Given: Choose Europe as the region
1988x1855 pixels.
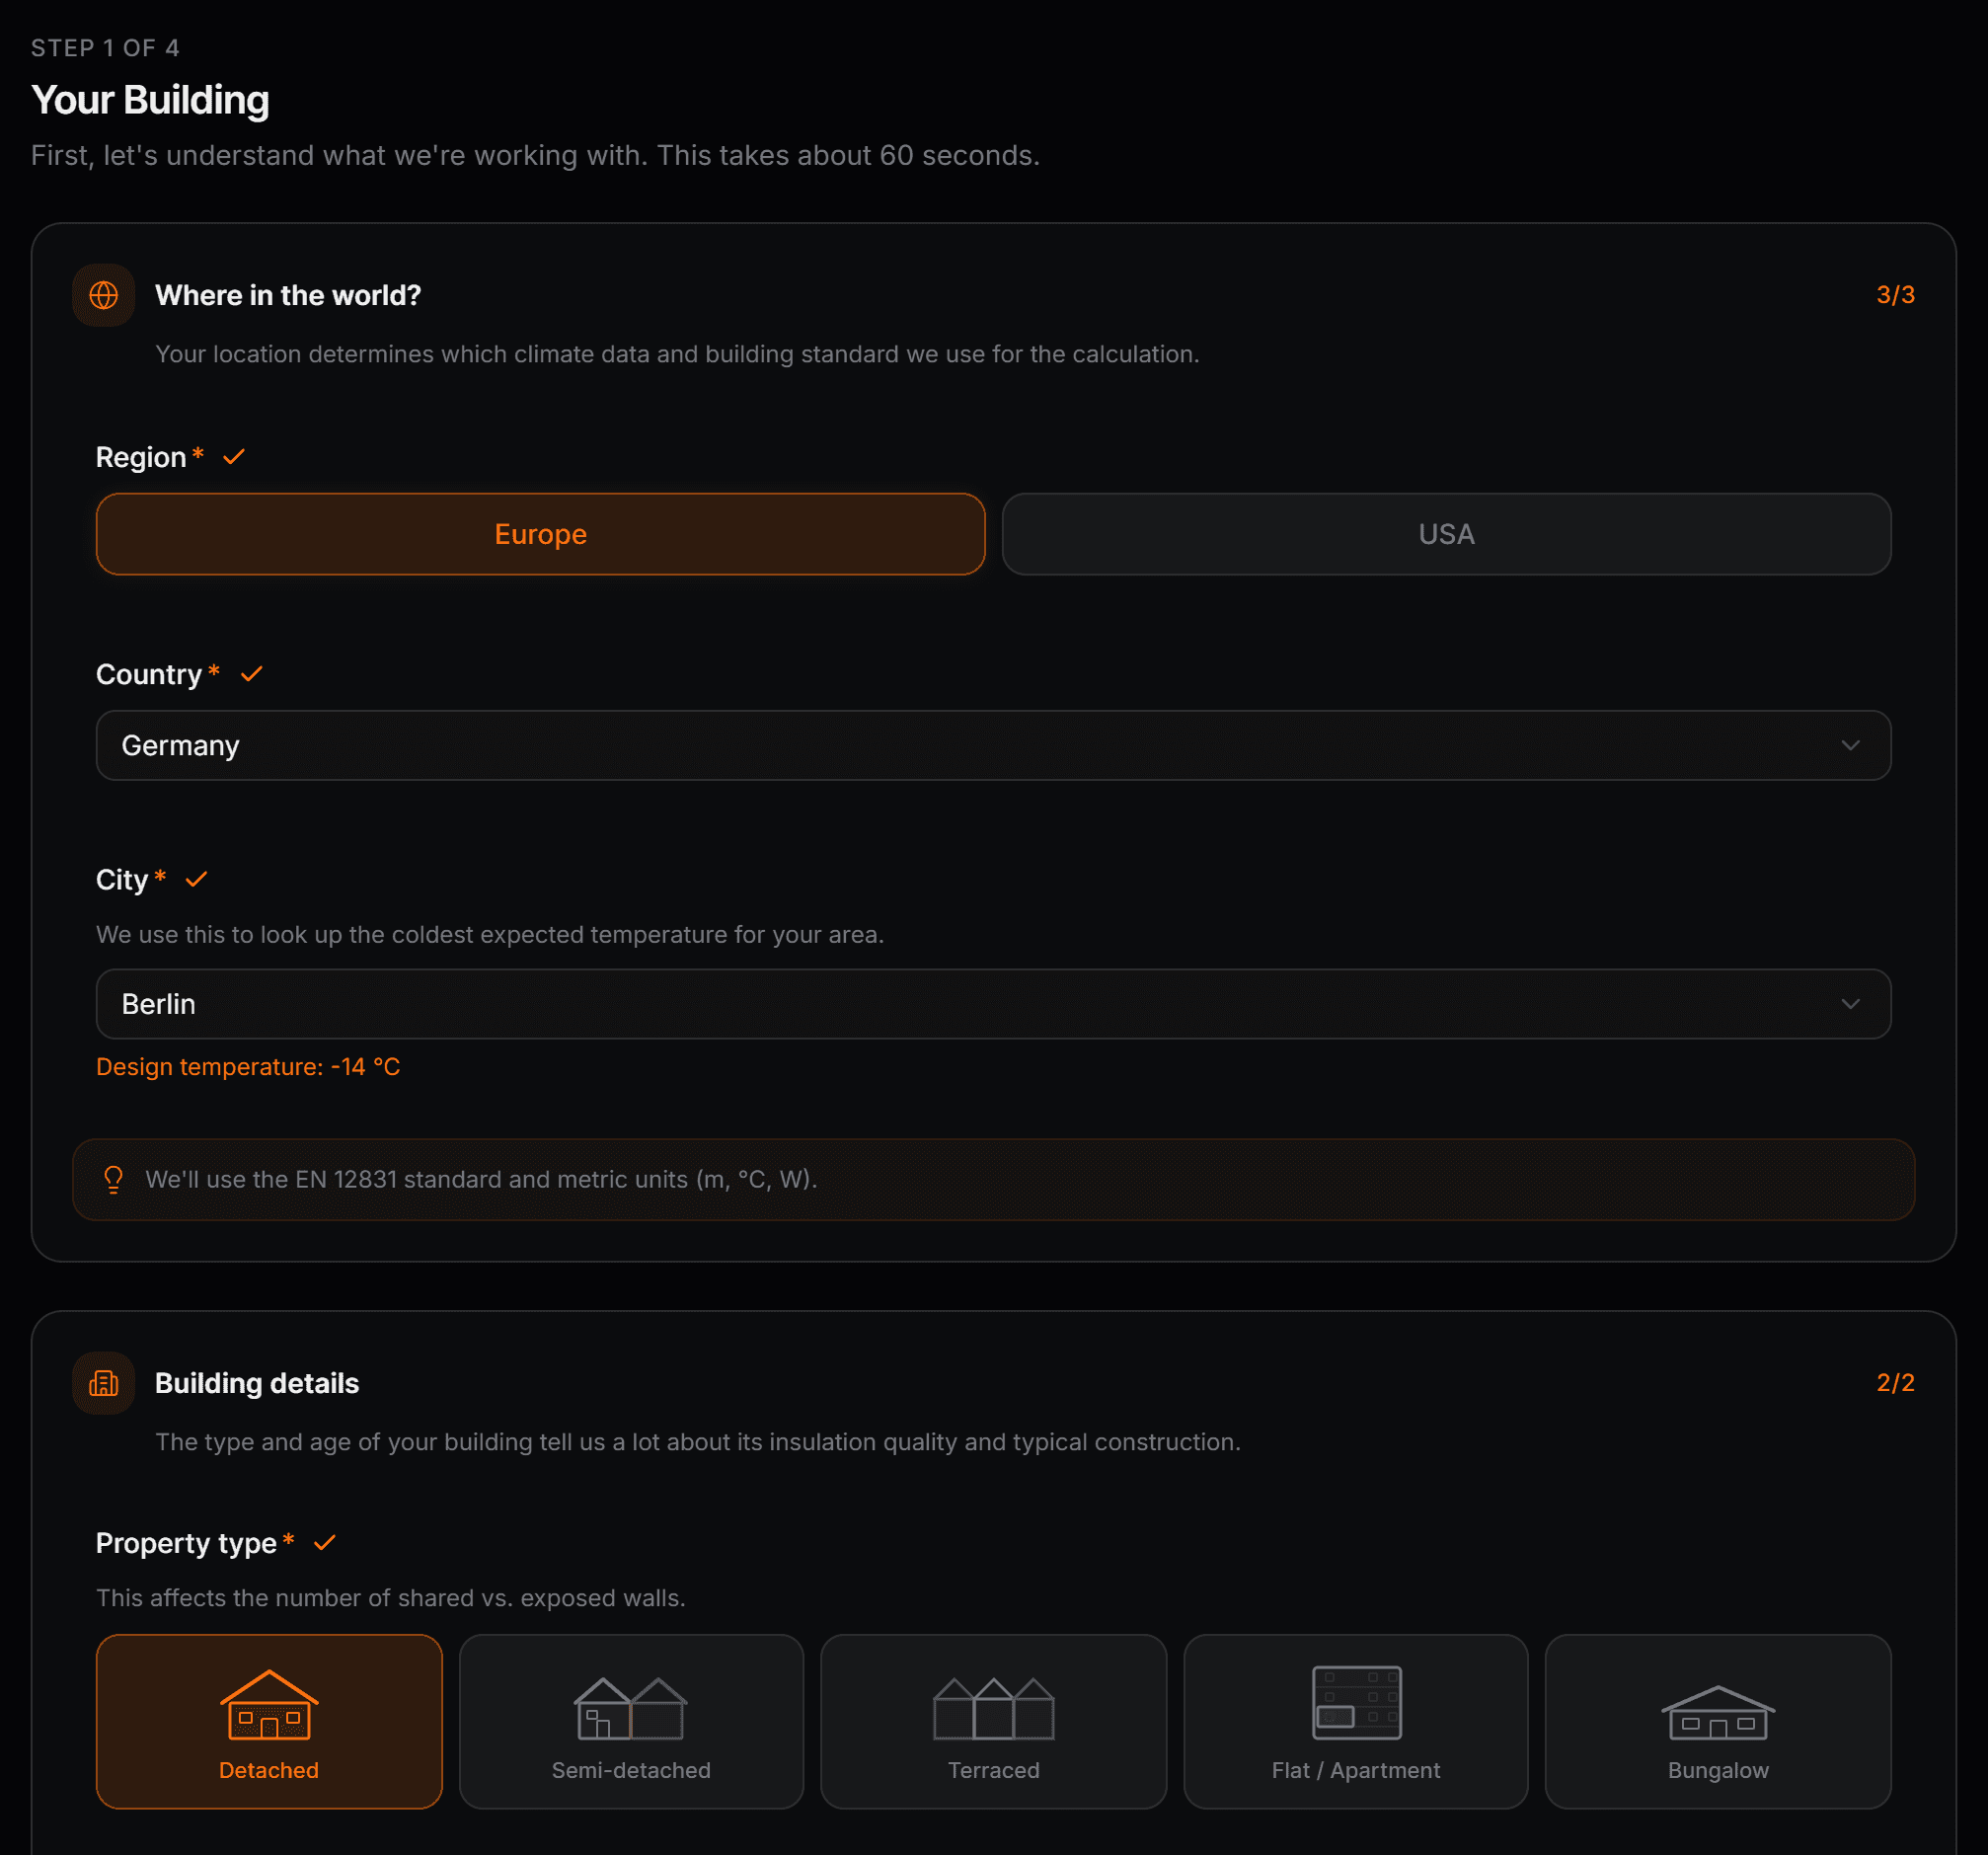Looking at the screenshot, I should (x=540, y=534).
